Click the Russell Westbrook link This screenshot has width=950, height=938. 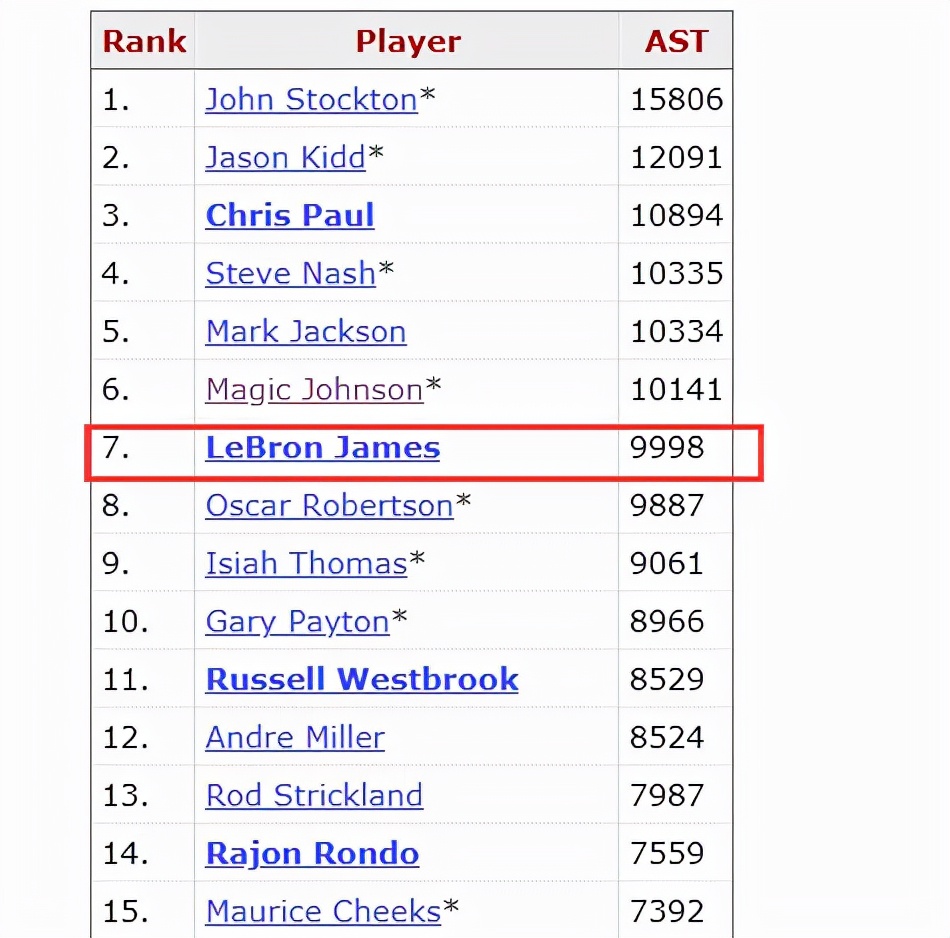tap(362, 679)
